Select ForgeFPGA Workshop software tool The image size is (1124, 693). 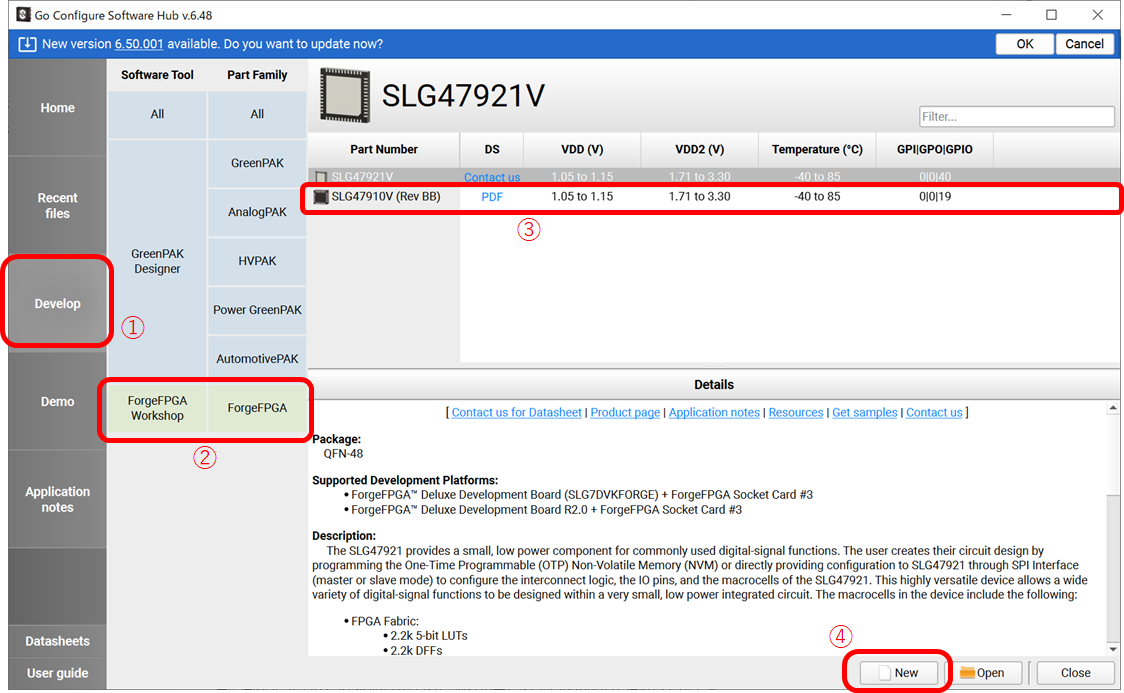coord(157,408)
